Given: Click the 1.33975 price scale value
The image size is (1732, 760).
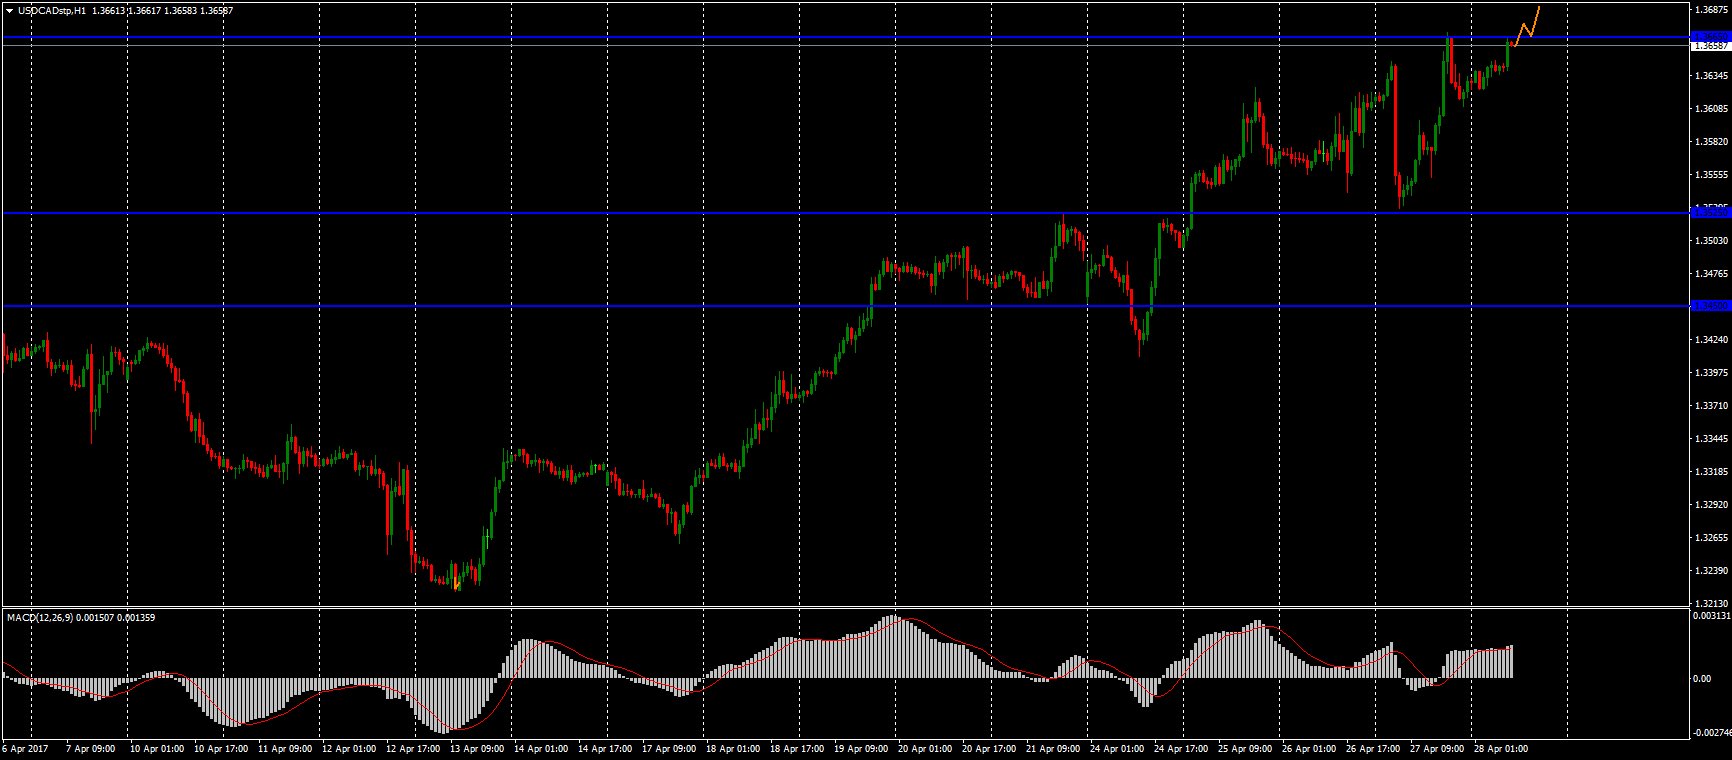Looking at the screenshot, I should [x=1712, y=373].
